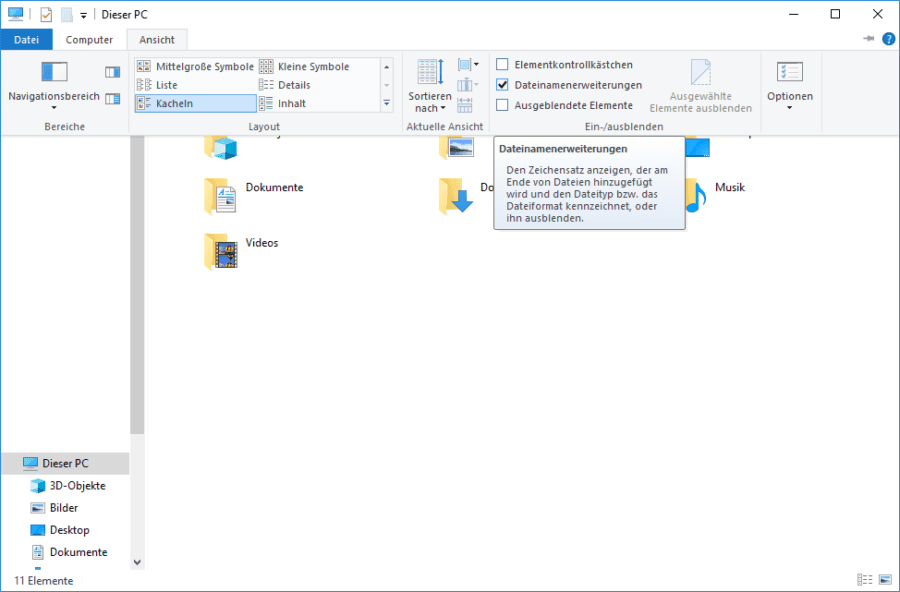
Task: Enable the Elementkontrollkästchen checkbox
Action: (502, 64)
